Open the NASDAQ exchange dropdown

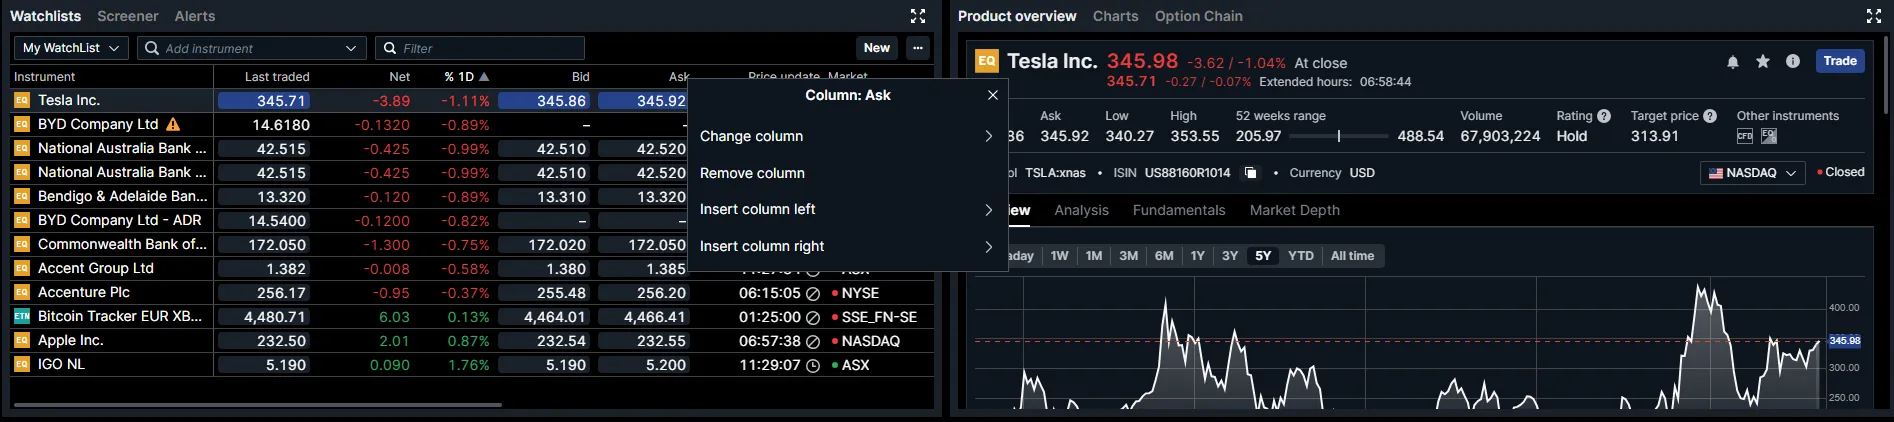pyautogui.click(x=1752, y=173)
